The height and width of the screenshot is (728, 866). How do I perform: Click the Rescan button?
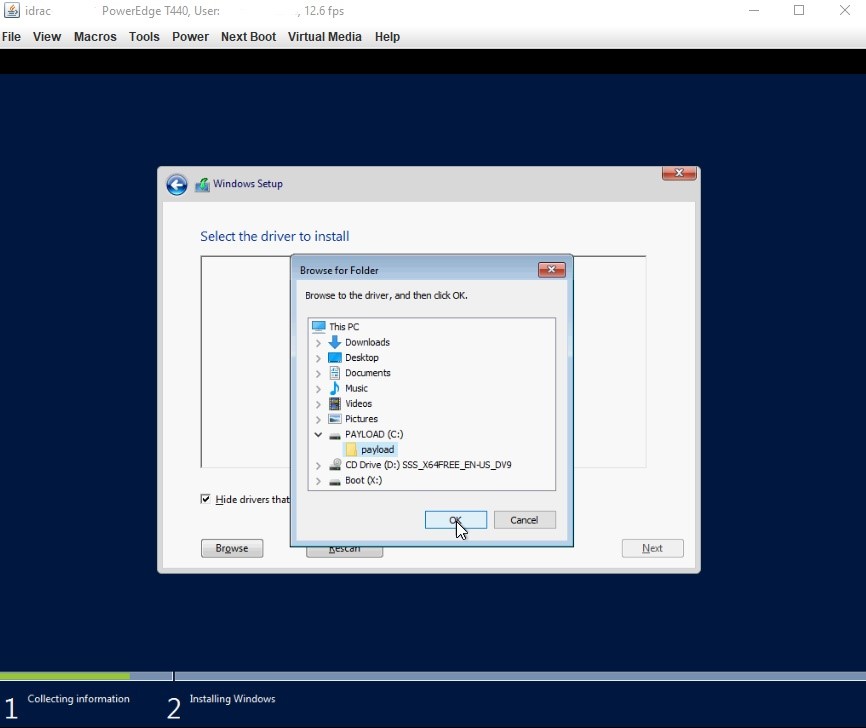tap(344, 548)
